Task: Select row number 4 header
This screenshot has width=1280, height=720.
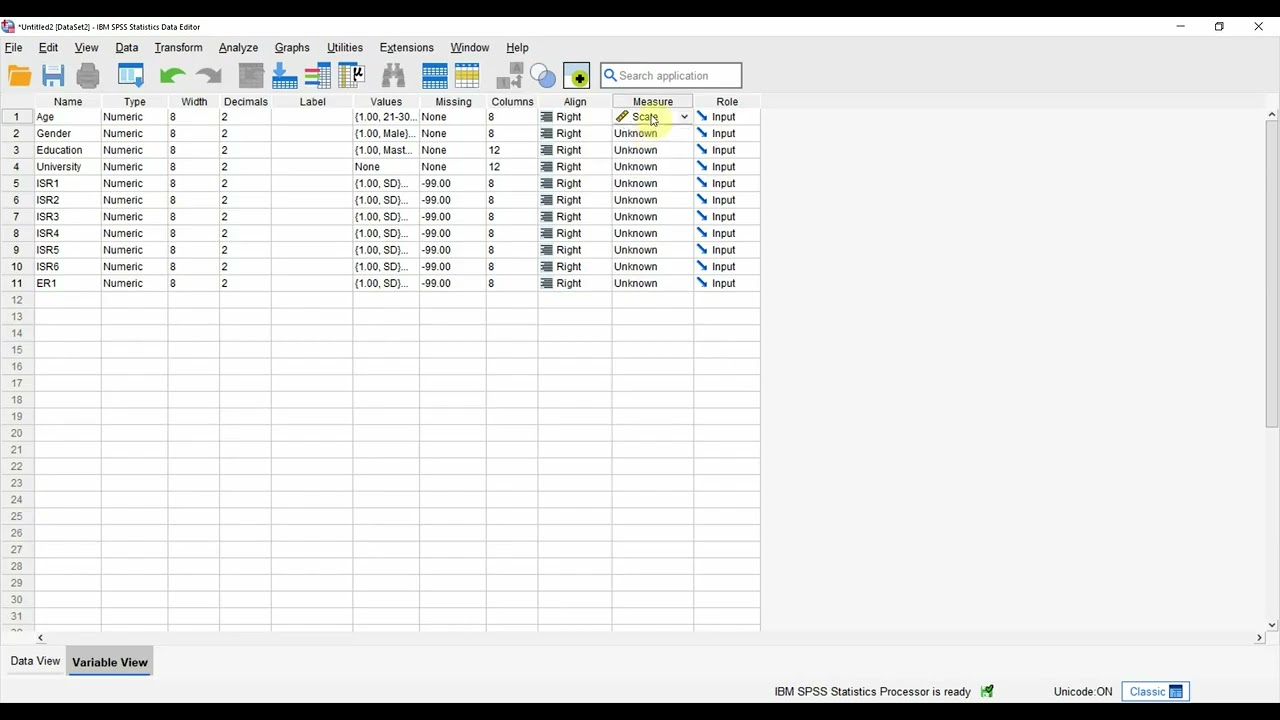Action: (17, 167)
